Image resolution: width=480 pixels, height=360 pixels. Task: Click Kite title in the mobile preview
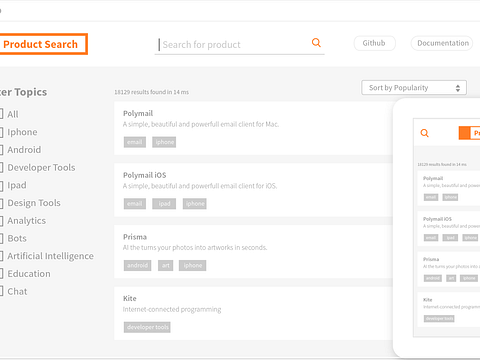click(428, 300)
